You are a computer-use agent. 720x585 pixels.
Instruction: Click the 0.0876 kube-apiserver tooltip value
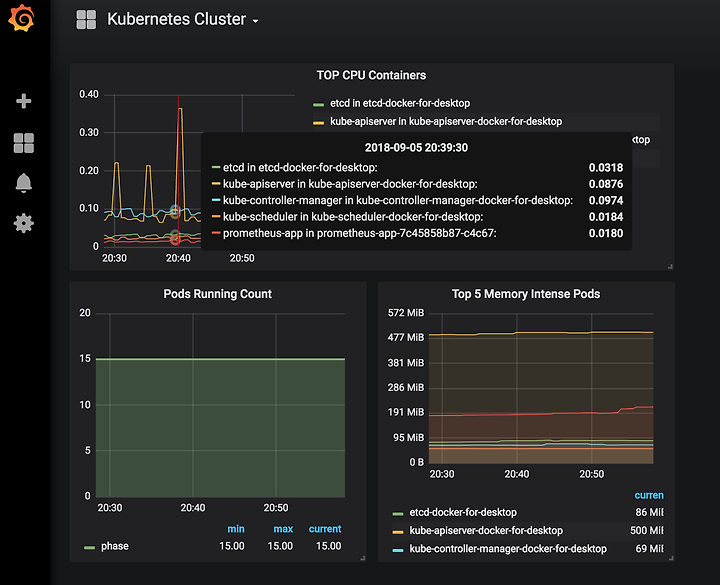(606, 184)
